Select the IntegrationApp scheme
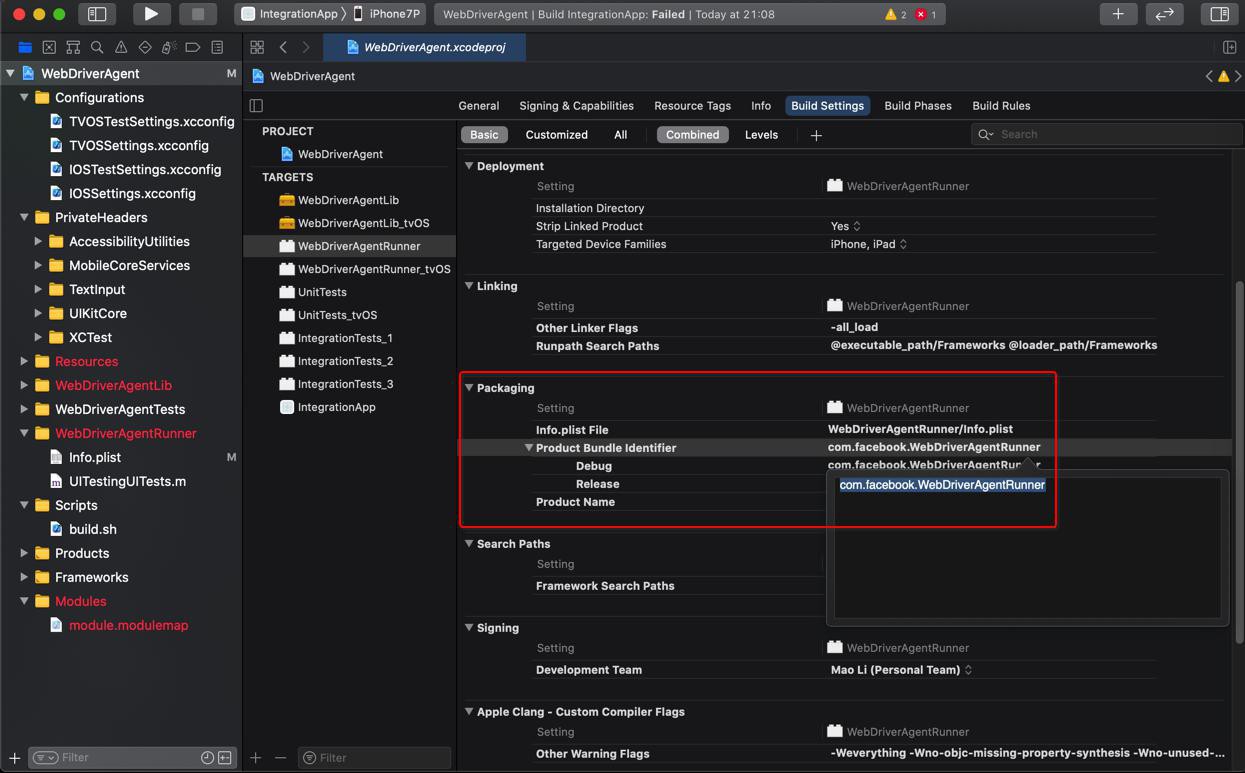1245x773 pixels. (290, 14)
